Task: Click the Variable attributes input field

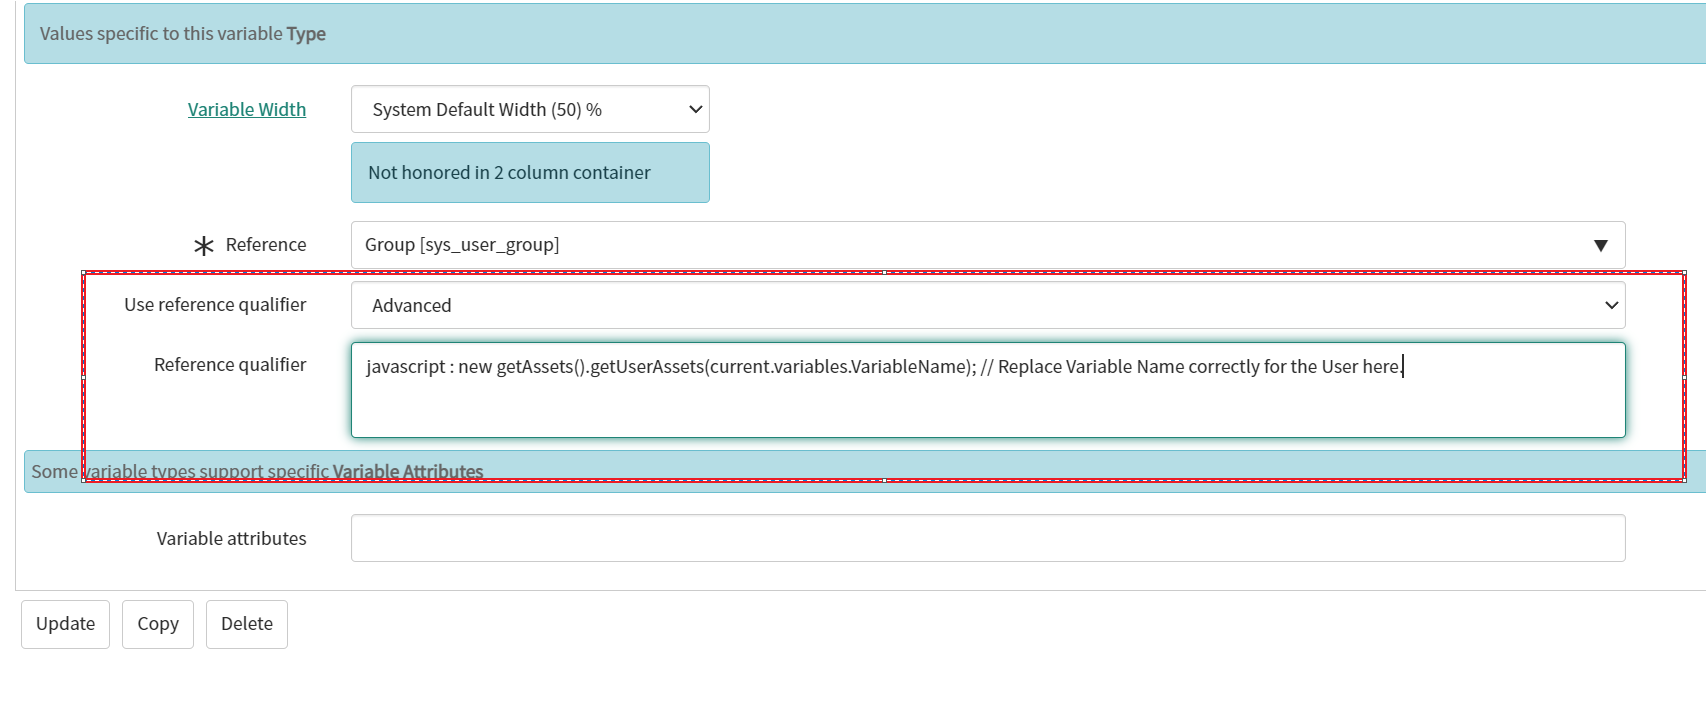Action: tap(988, 538)
